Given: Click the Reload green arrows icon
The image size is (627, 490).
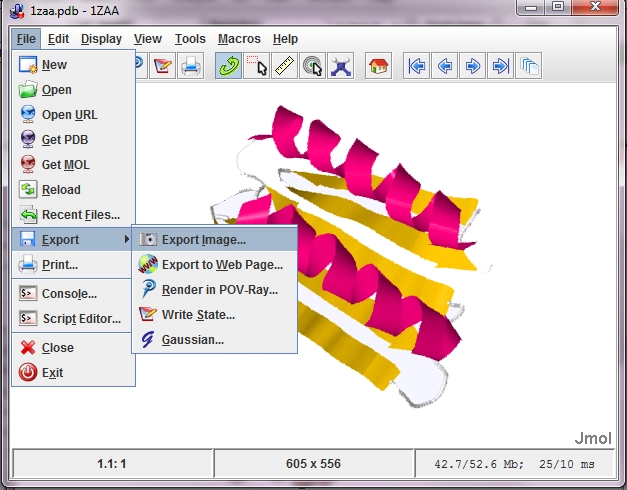Looking at the screenshot, I should 28,189.
